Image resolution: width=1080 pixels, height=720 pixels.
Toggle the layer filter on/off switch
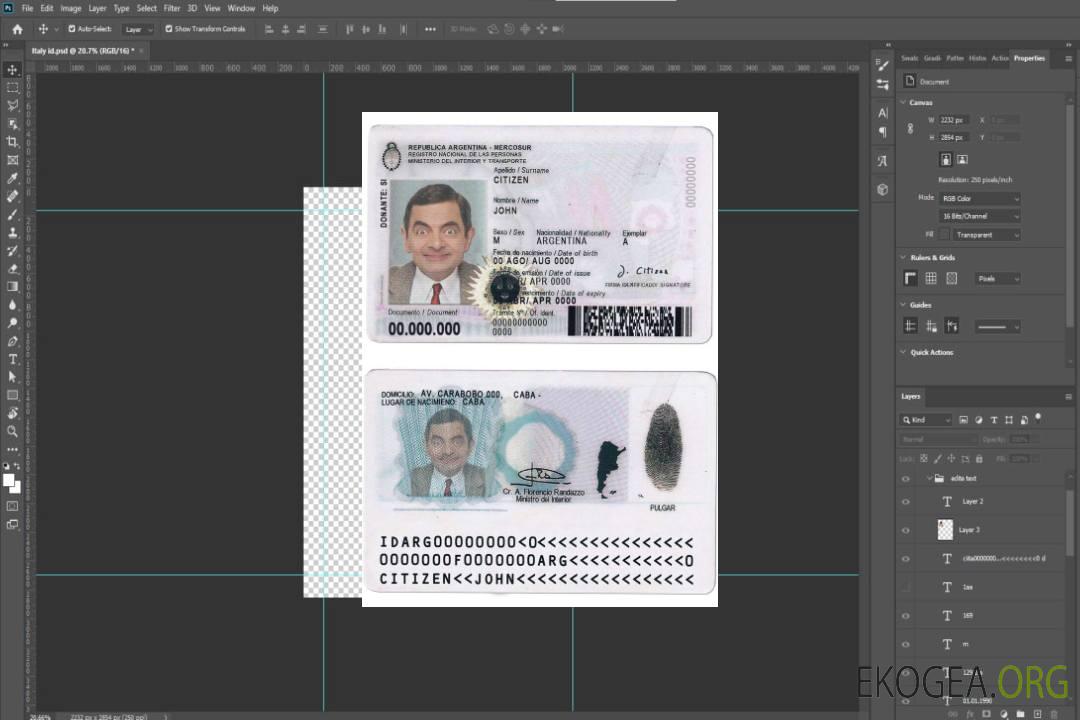click(x=1038, y=418)
